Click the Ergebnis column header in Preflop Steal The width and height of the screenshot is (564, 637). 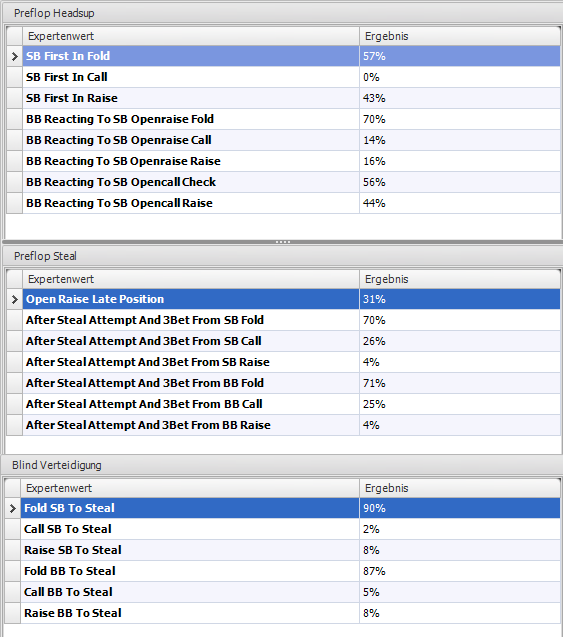pyautogui.click(x=460, y=279)
